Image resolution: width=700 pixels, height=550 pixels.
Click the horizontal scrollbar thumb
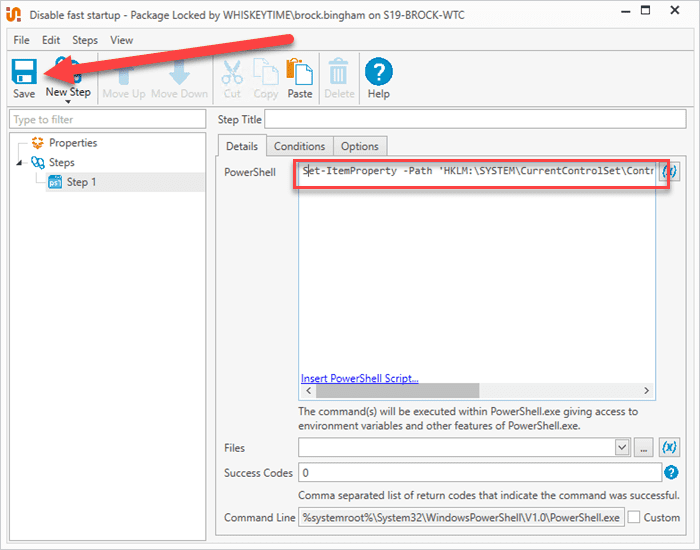point(397,391)
